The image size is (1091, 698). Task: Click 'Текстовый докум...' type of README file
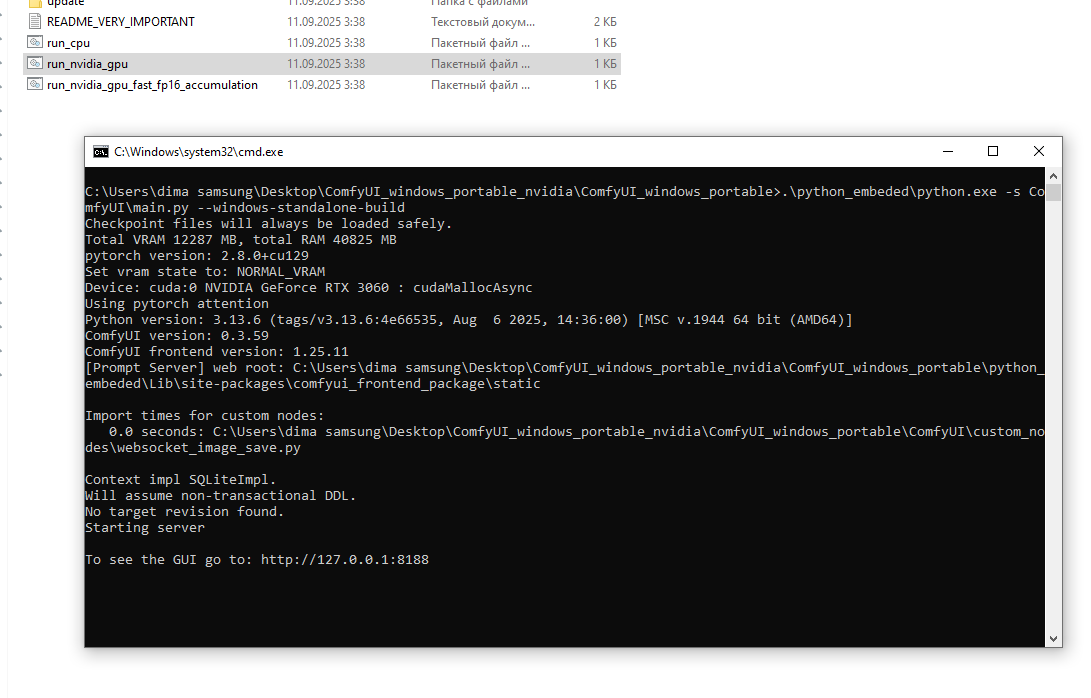coord(482,22)
